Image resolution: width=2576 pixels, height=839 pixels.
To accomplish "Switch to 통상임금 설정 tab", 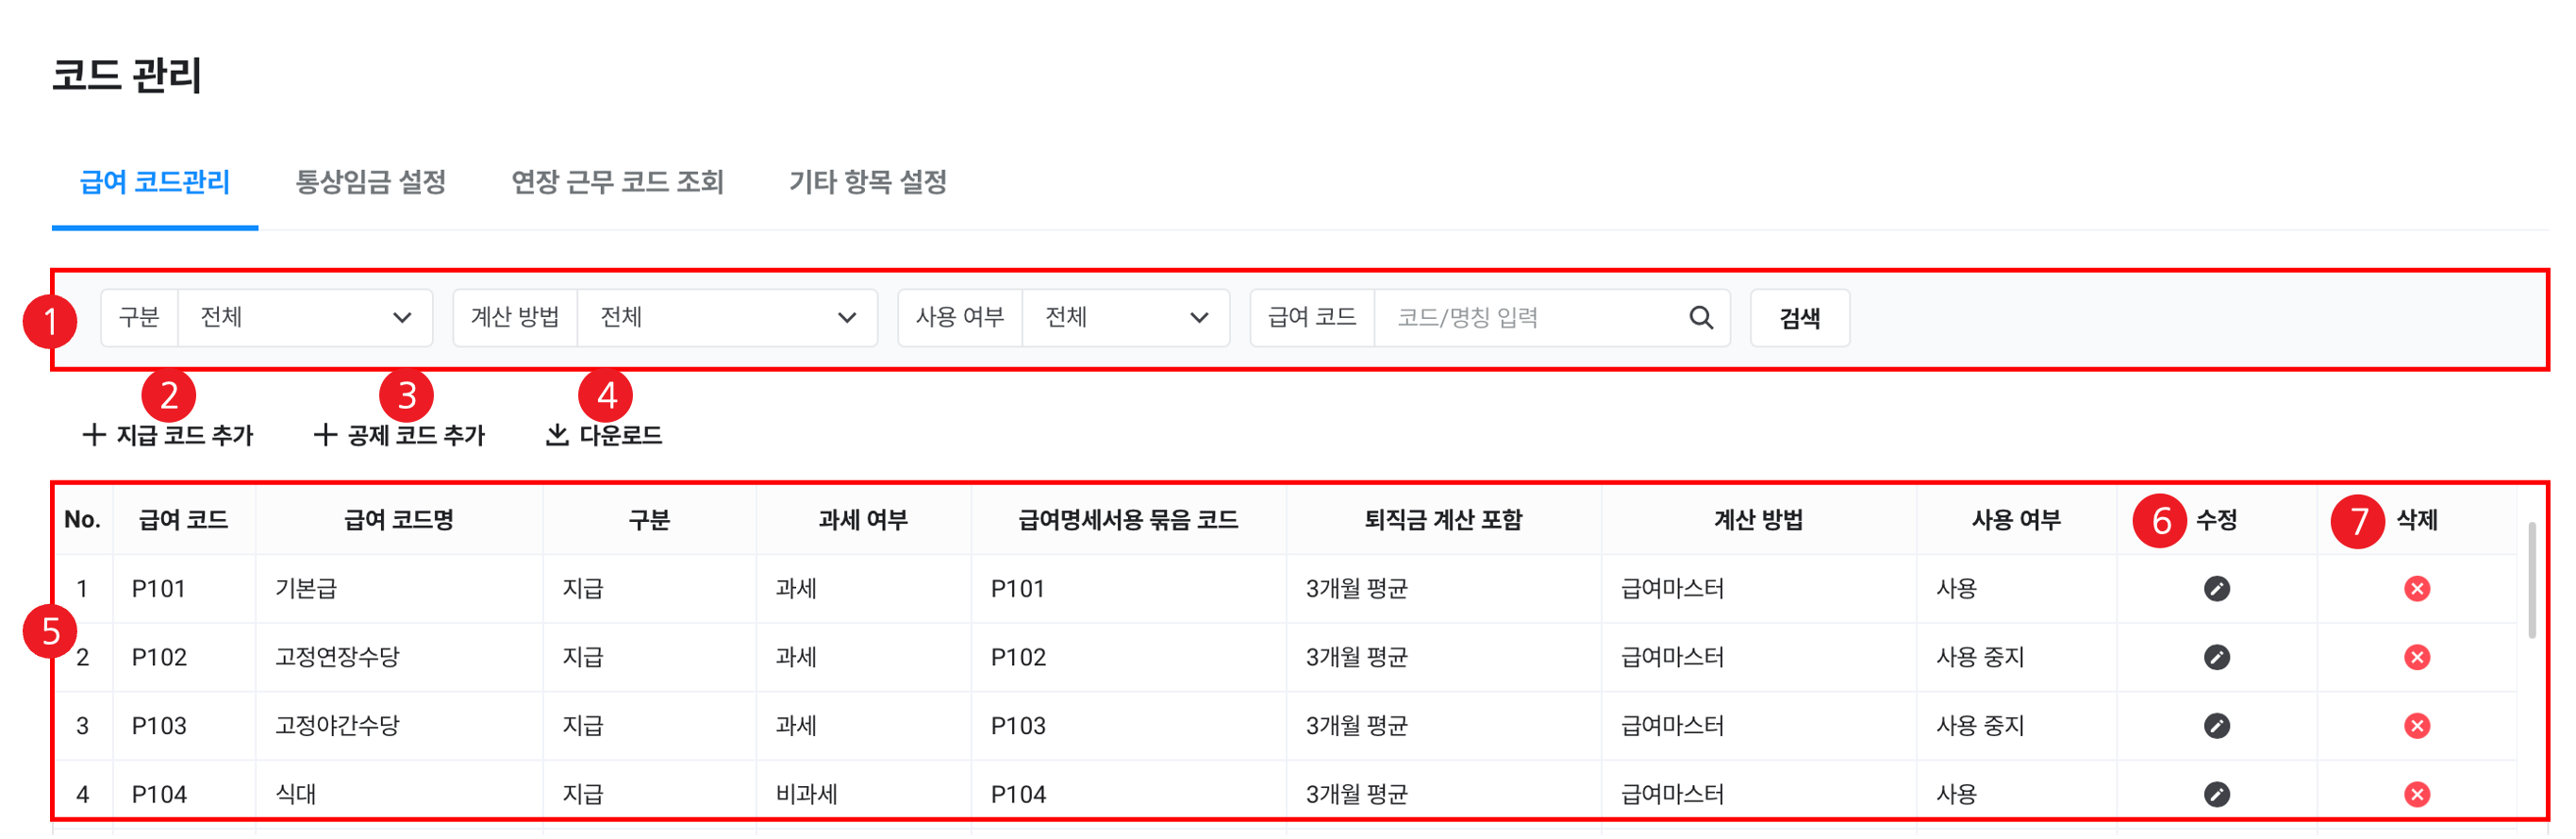I will (370, 182).
